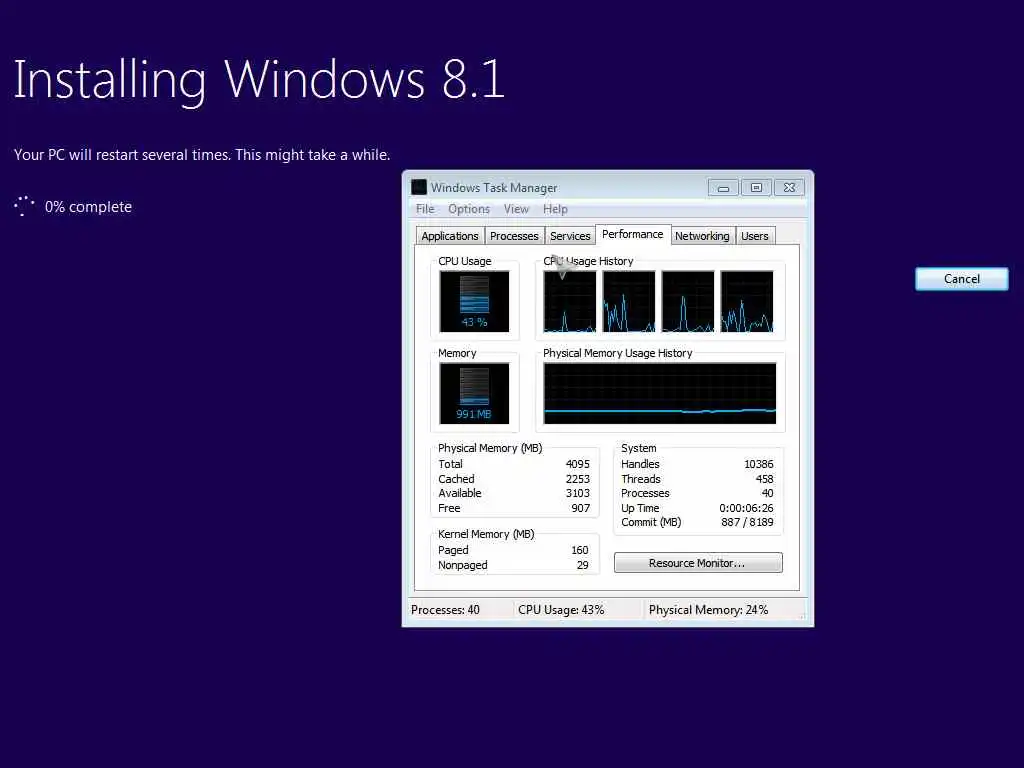
Task: Open the Help menu
Action: tap(555, 209)
